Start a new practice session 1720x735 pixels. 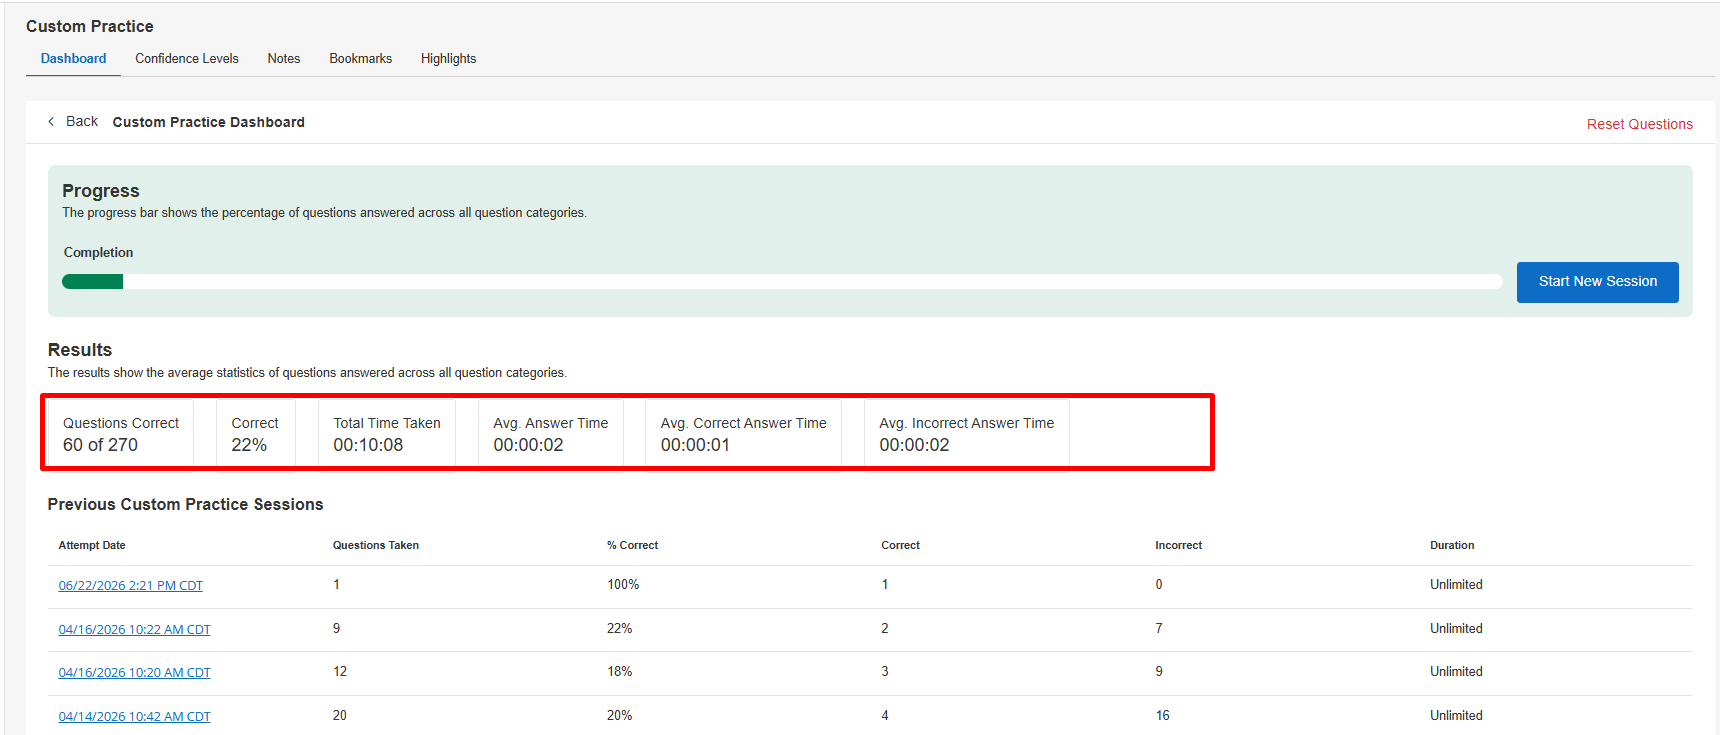pyautogui.click(x=1597, y=282)
